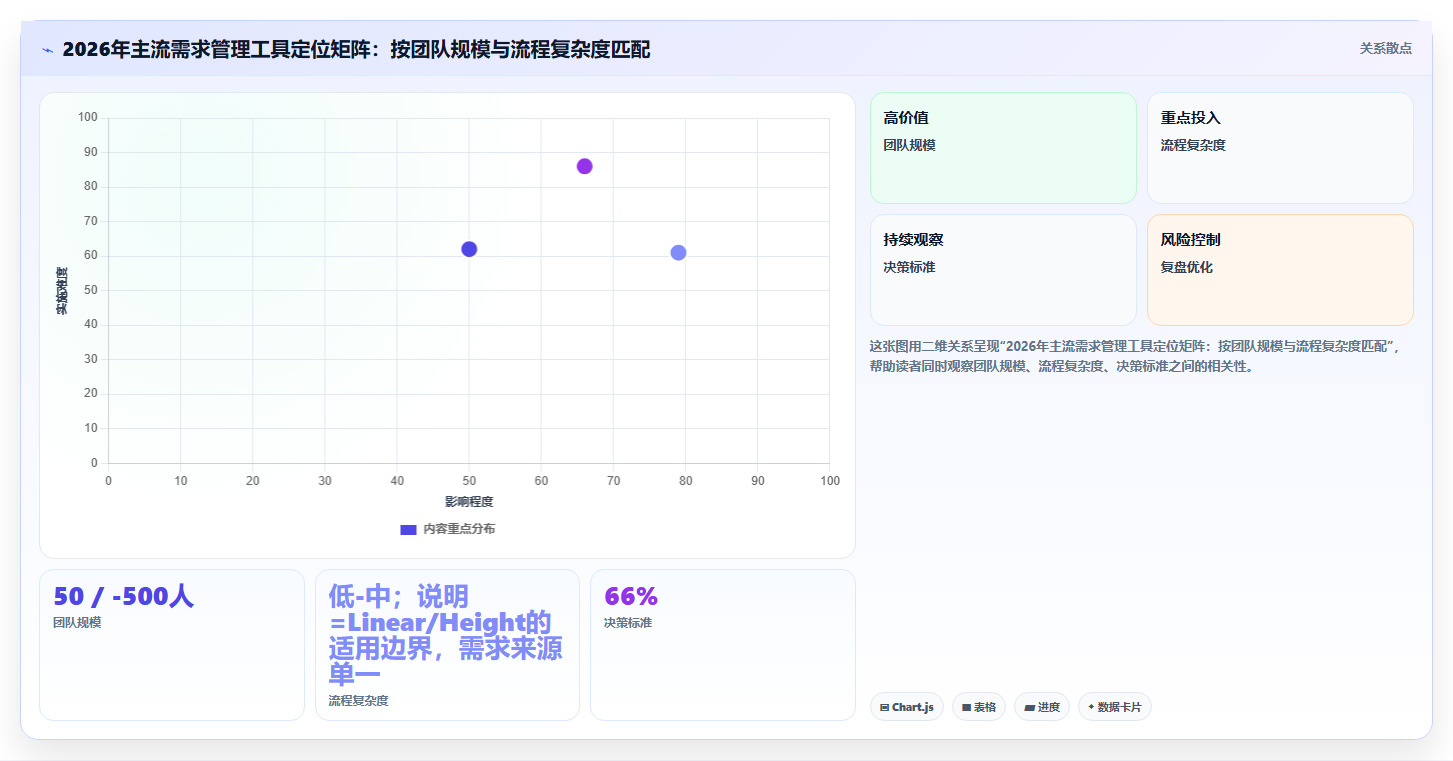
Task: Toggle the 内容重点分布 legend item
Action: click(447, 529)
